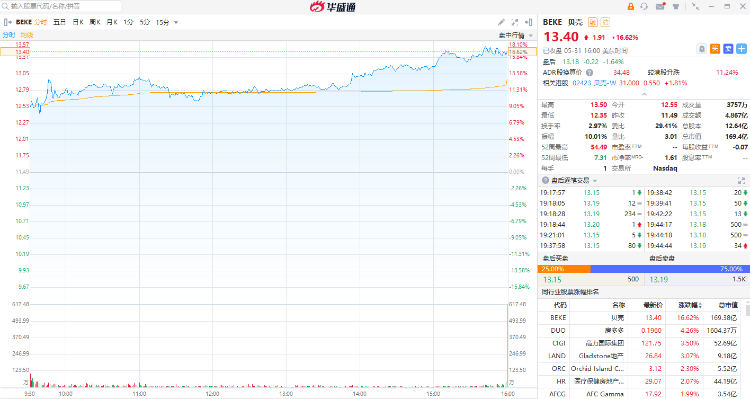
Task: Collapse the right quote panel icon
Action: pyautogui.click(x=529, y=22)
